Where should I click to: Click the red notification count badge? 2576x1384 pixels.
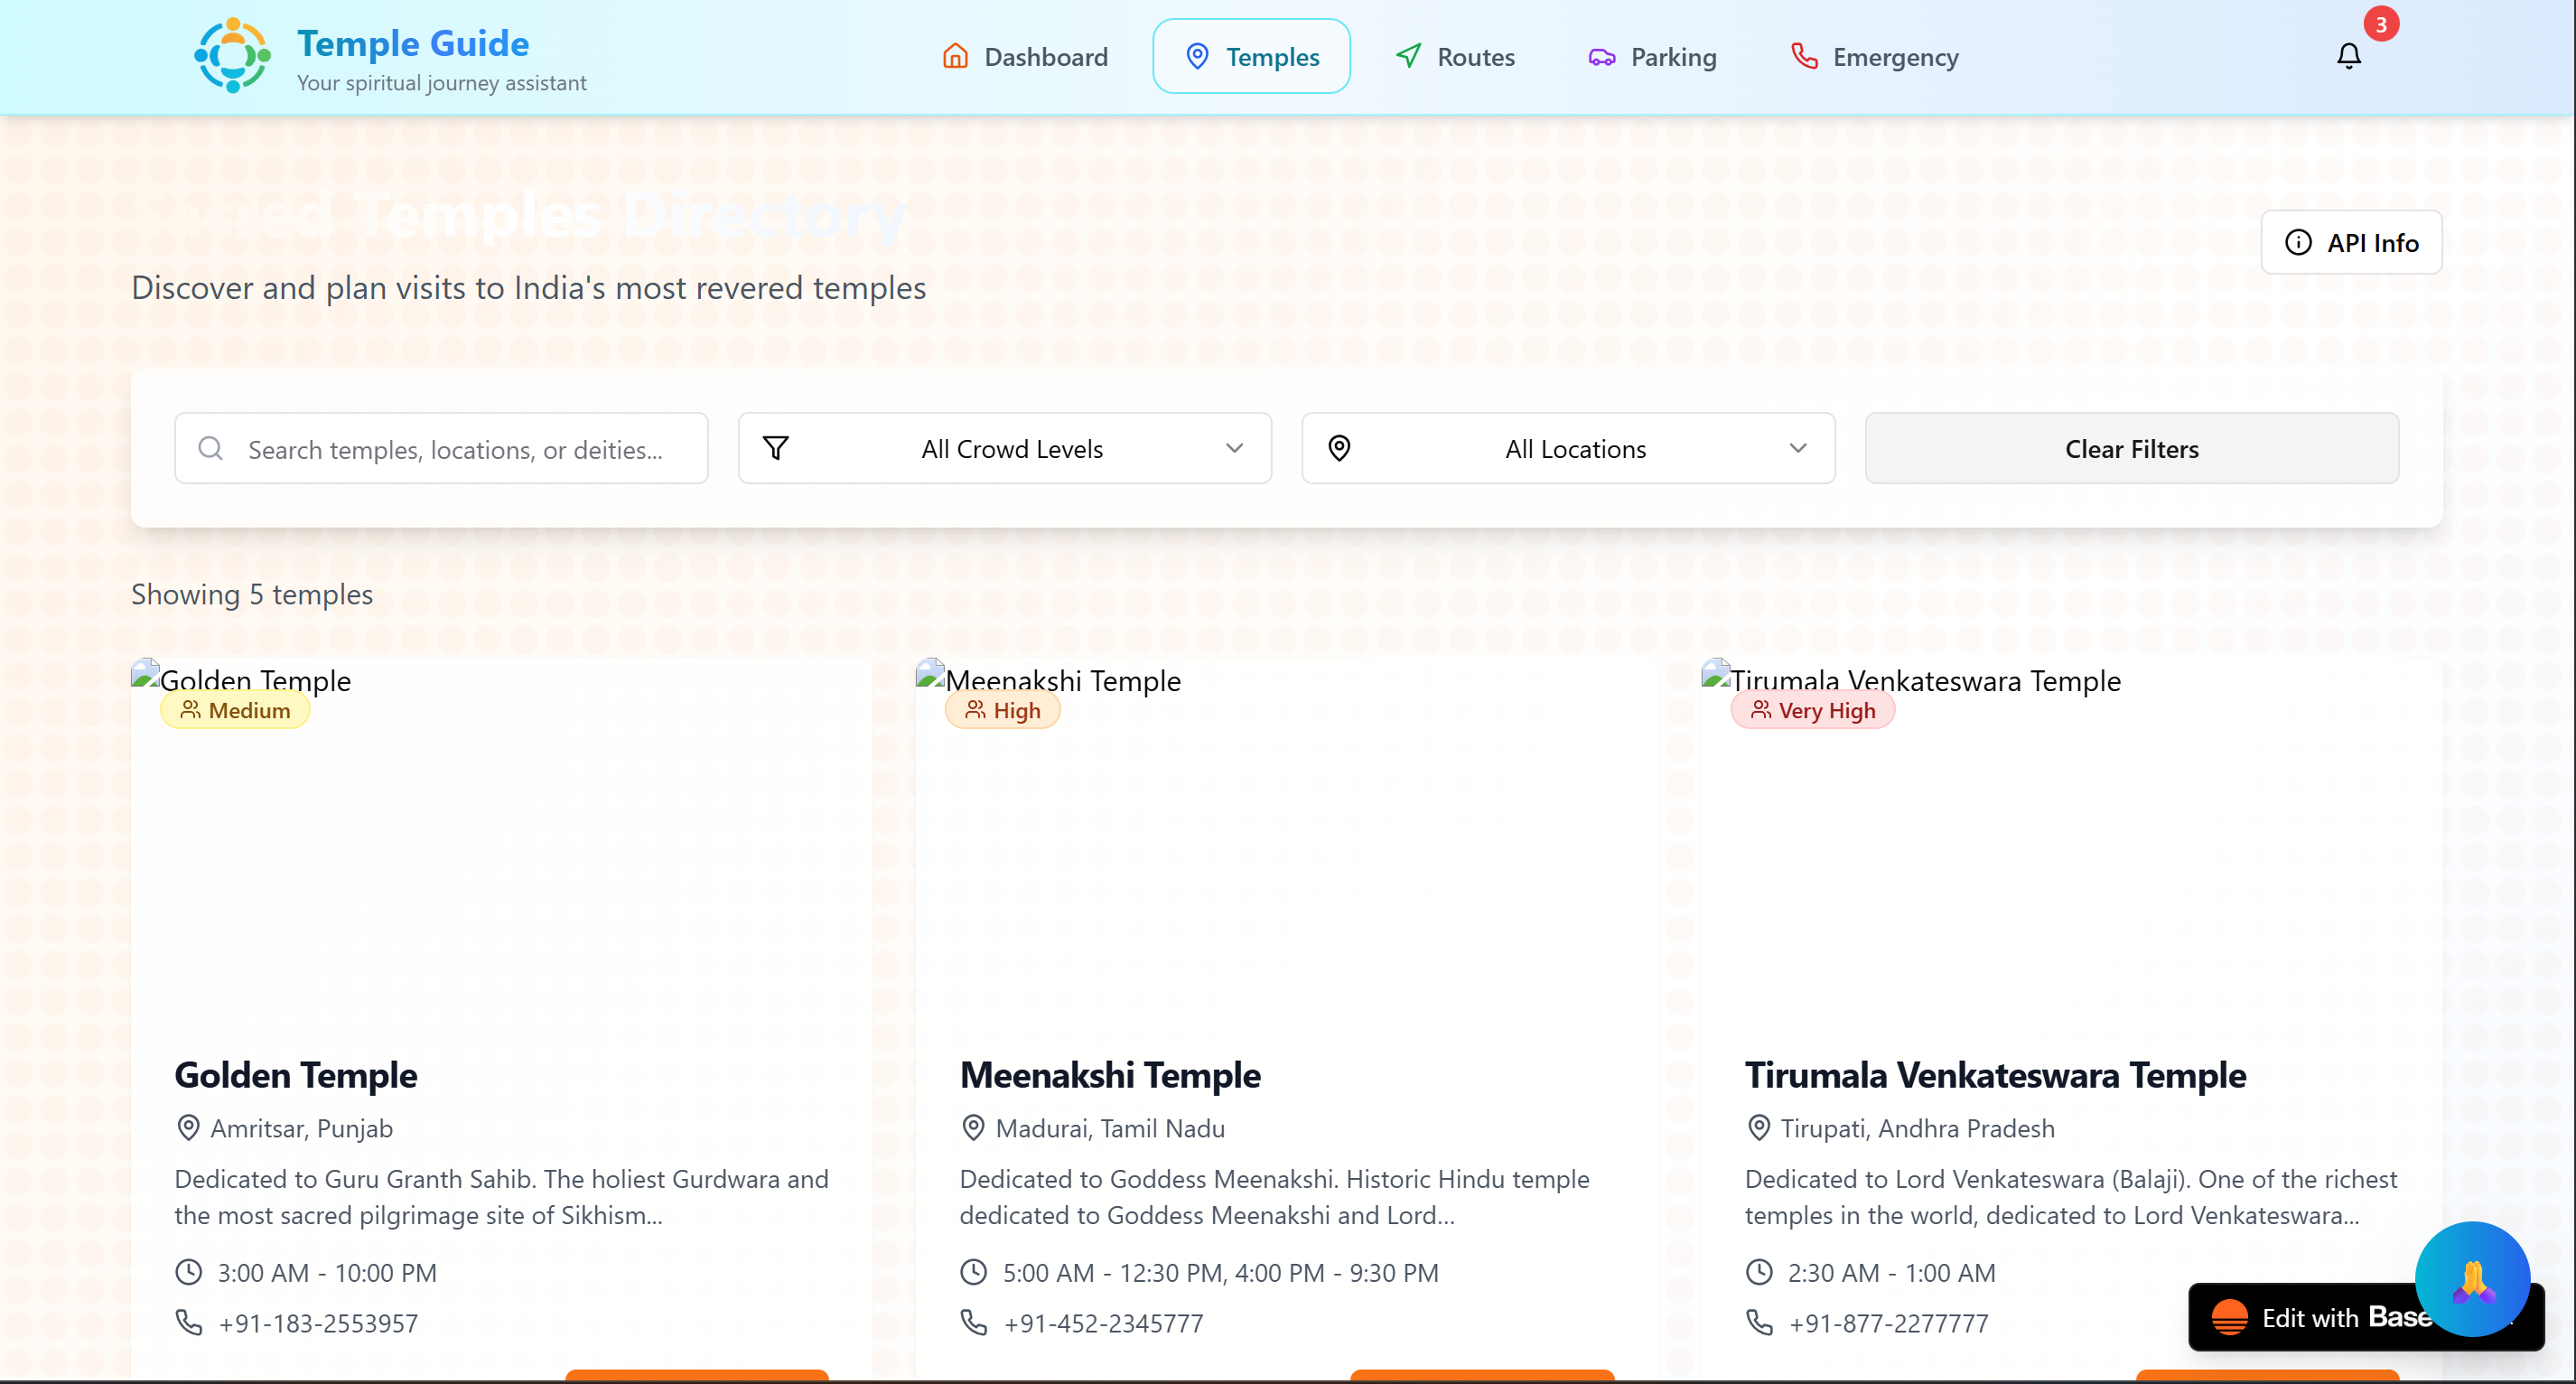coord(2380,24)
